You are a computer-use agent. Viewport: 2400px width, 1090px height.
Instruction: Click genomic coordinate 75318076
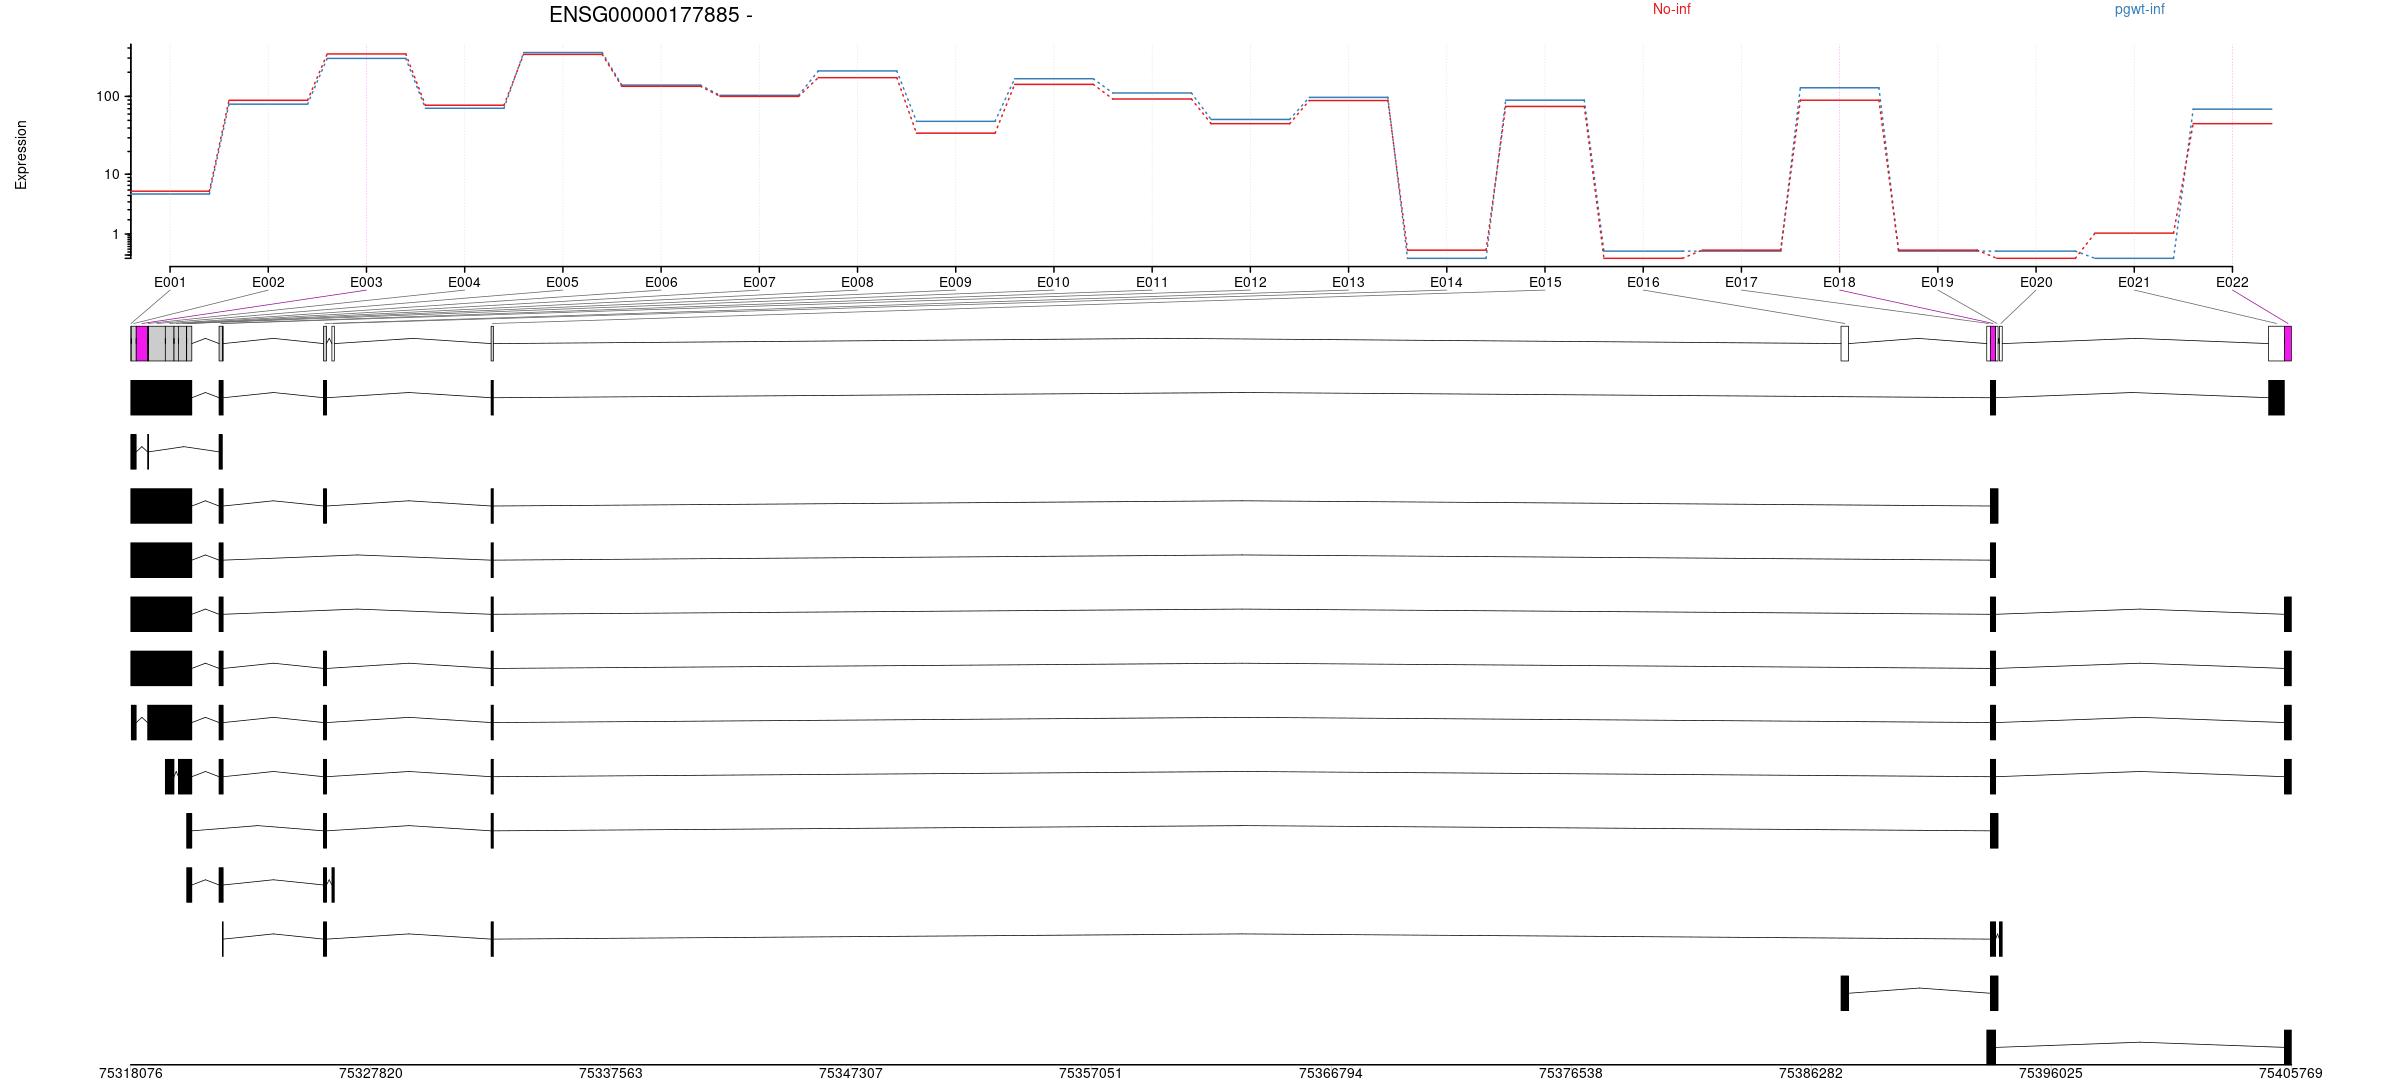tap(131, 1073)
